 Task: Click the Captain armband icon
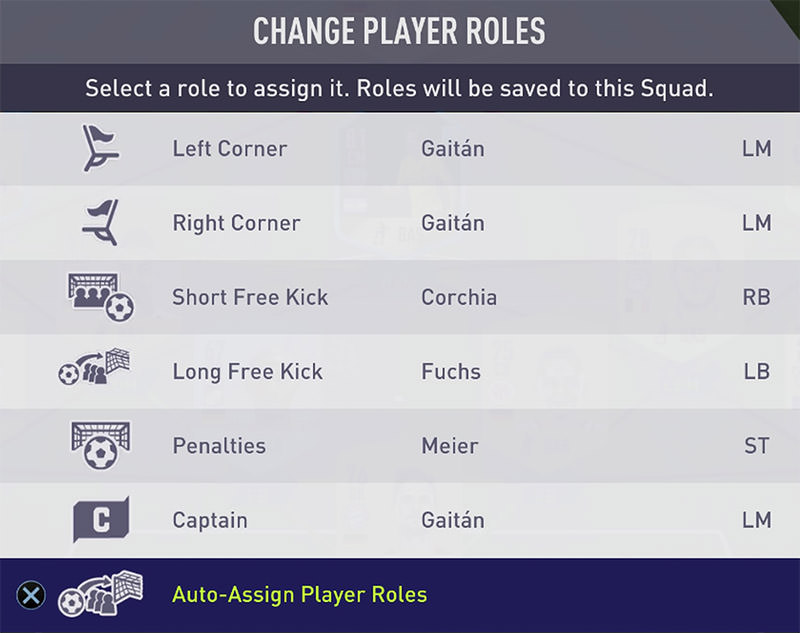(100, 520)
